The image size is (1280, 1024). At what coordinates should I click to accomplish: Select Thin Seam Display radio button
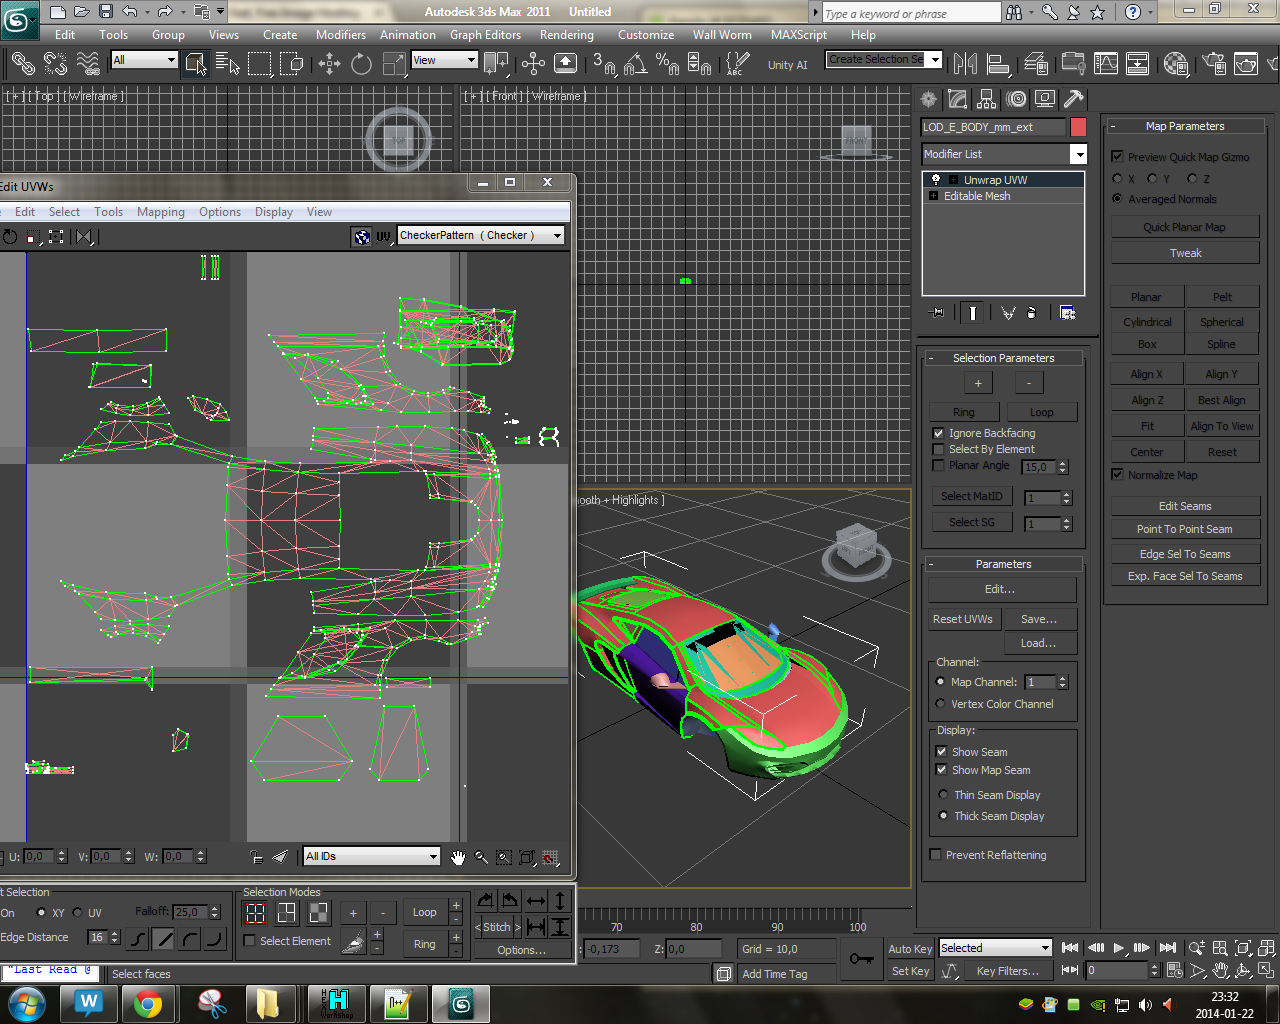pyautogui.click(x=943, y=795)
